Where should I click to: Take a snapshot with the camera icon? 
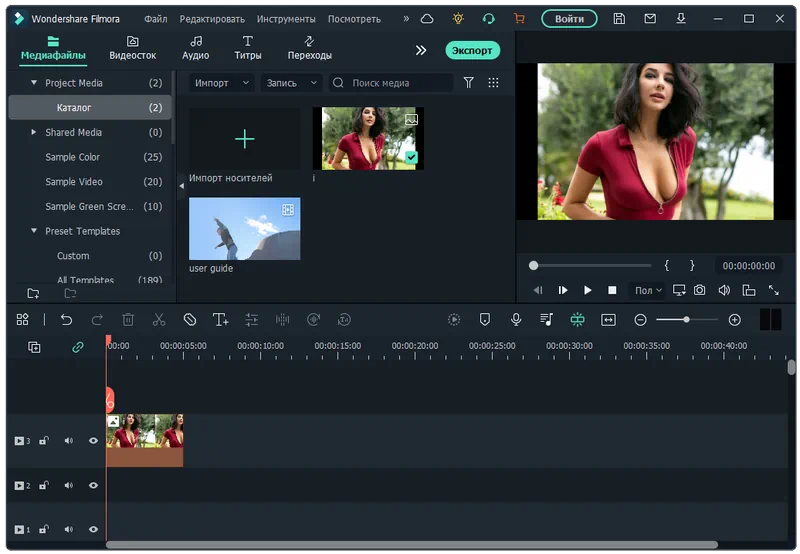coord(700,290)
